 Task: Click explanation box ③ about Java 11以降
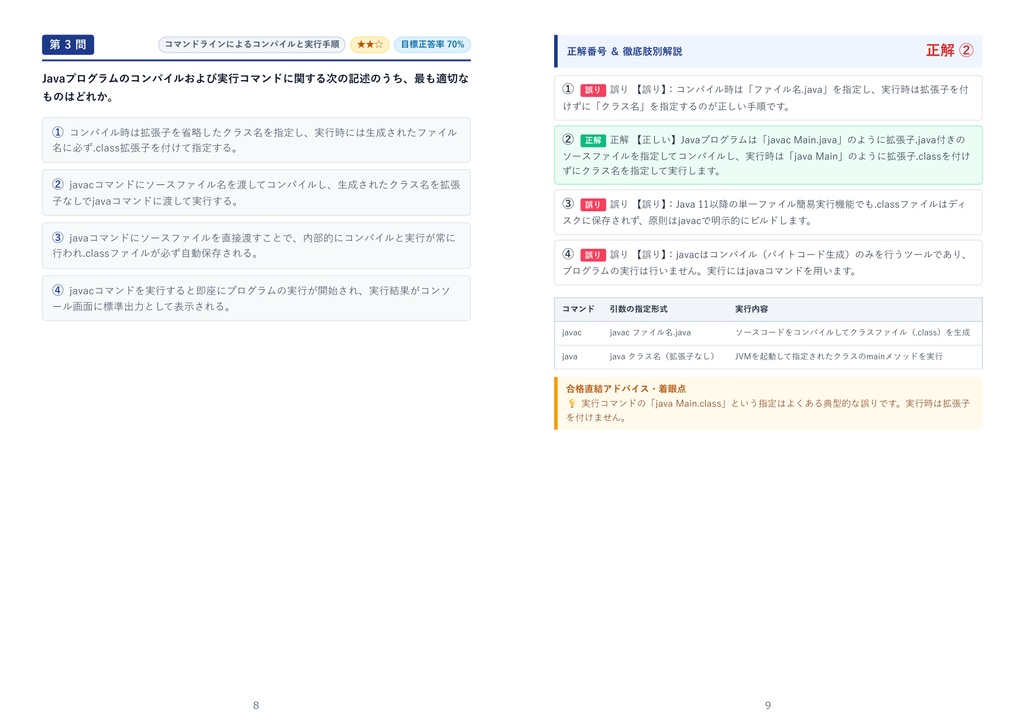point(768,212)
